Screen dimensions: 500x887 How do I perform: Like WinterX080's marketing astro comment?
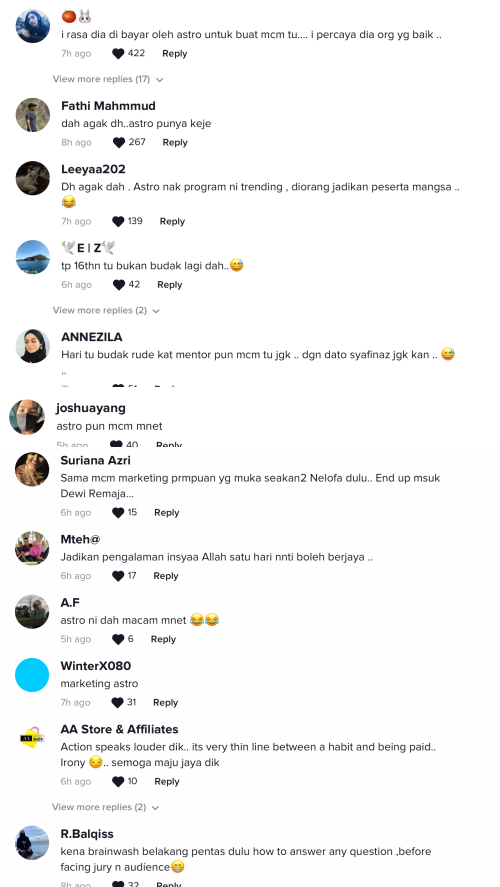click(x=118, y=703)
